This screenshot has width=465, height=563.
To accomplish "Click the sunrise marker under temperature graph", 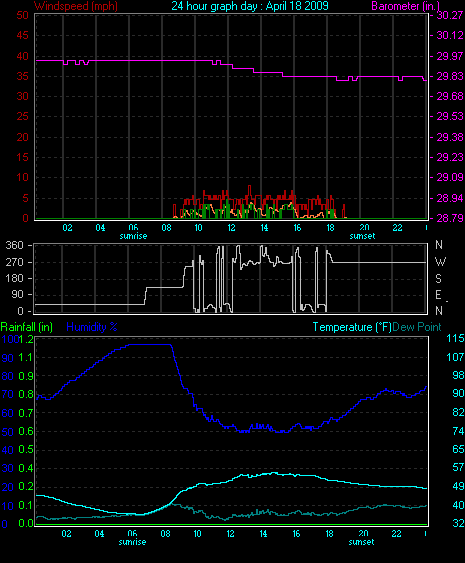I will (x=132, y=542).
